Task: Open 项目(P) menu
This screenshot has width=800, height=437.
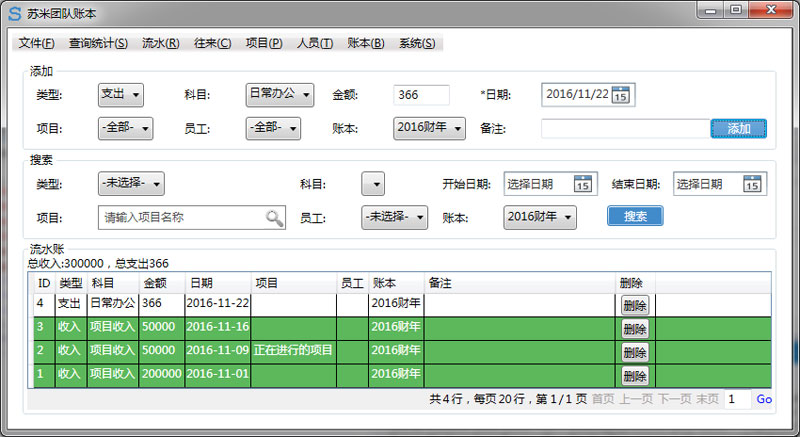Action: (x=264, y=43)
